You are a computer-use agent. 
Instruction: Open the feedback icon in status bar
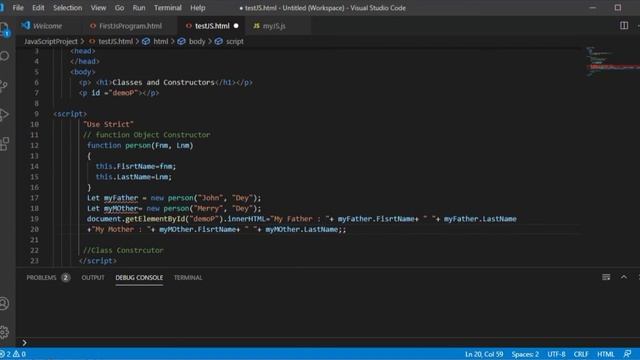pyautogui.click(x=627, y=354)
